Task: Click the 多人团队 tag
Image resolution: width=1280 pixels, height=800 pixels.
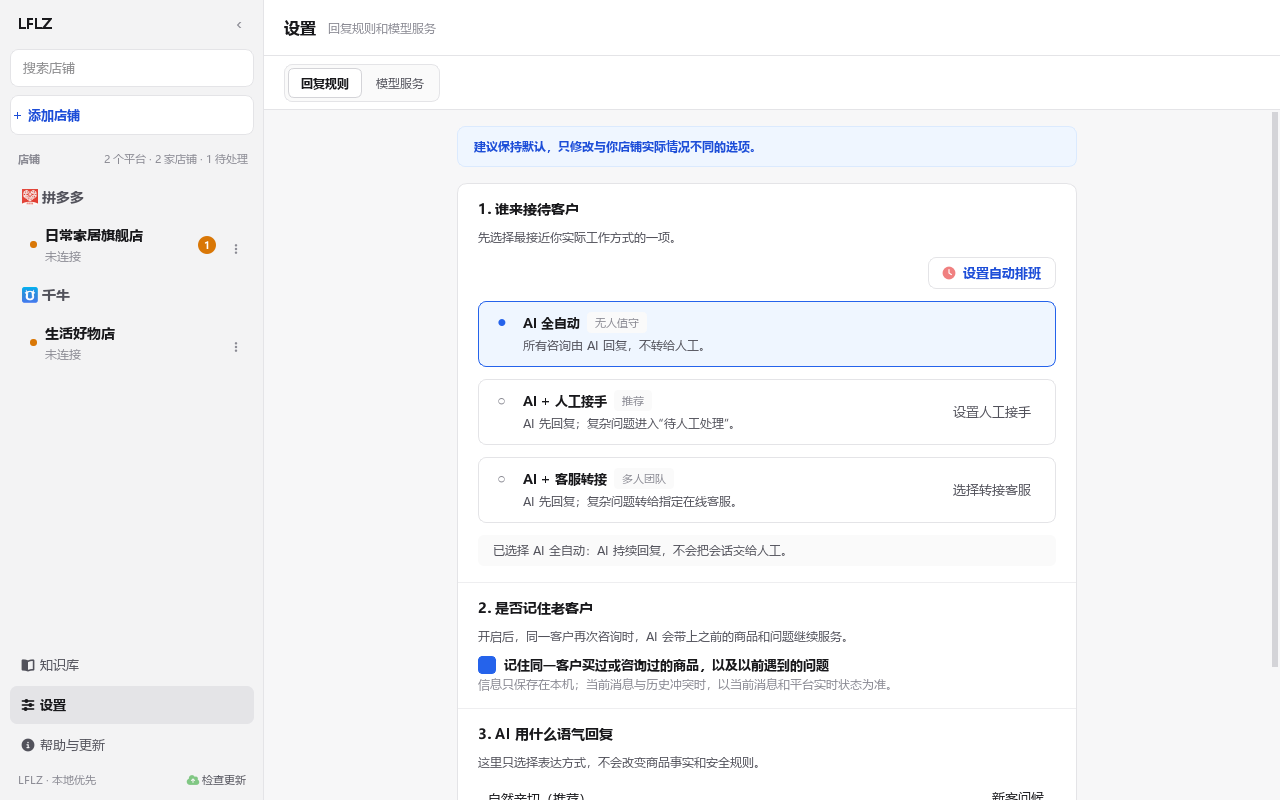Action: [644, 479]
